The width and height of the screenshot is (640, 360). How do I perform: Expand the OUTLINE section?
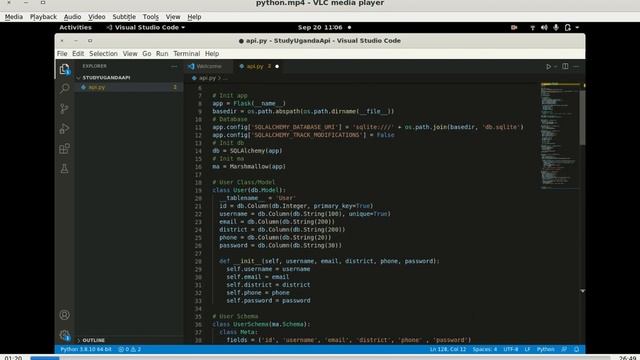93,340
